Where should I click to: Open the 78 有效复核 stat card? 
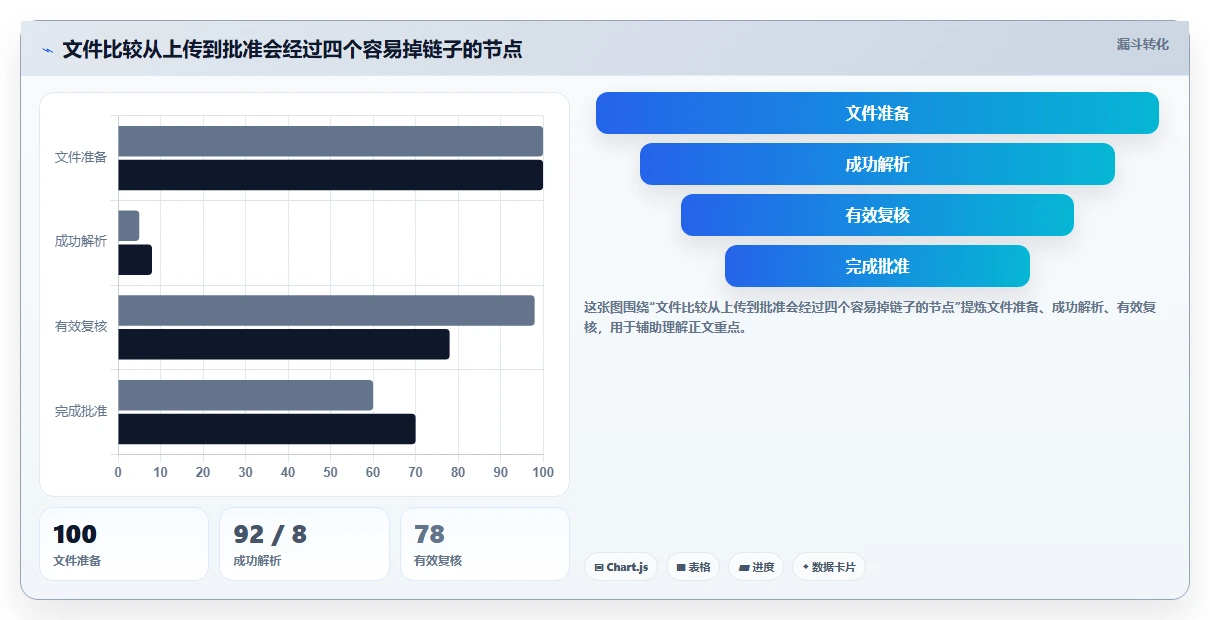coord(485,544)
